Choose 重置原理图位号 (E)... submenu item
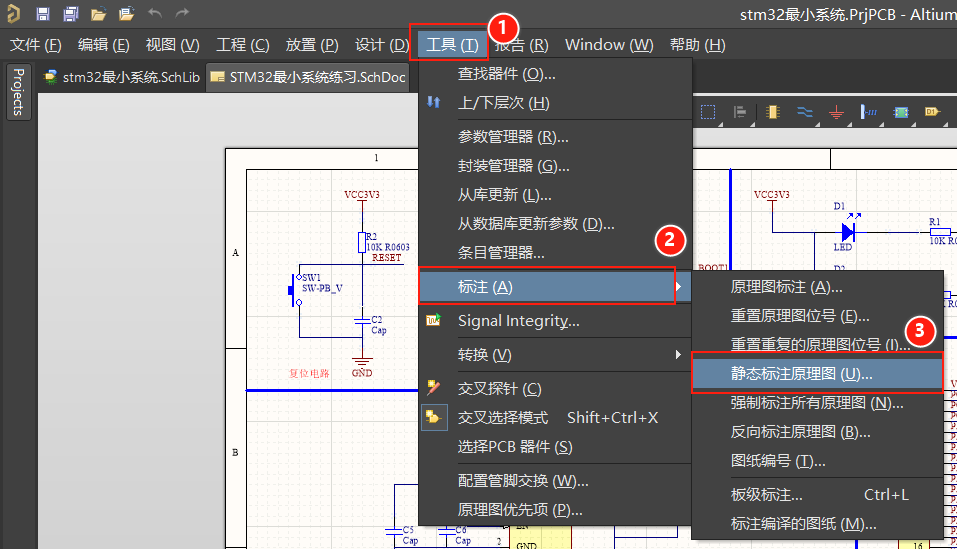 pos(818,316)
